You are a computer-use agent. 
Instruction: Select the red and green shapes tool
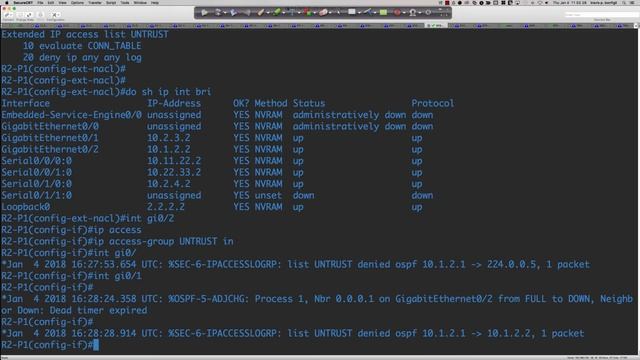coord(309,13)
